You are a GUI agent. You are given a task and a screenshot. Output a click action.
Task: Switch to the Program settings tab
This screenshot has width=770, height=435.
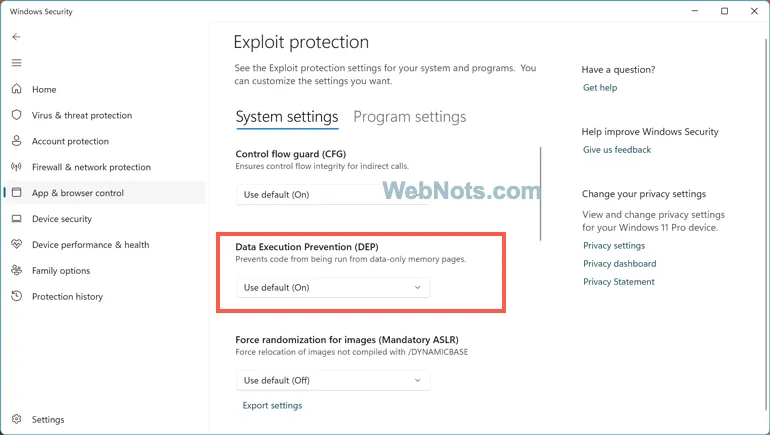(x=410, y=117)
